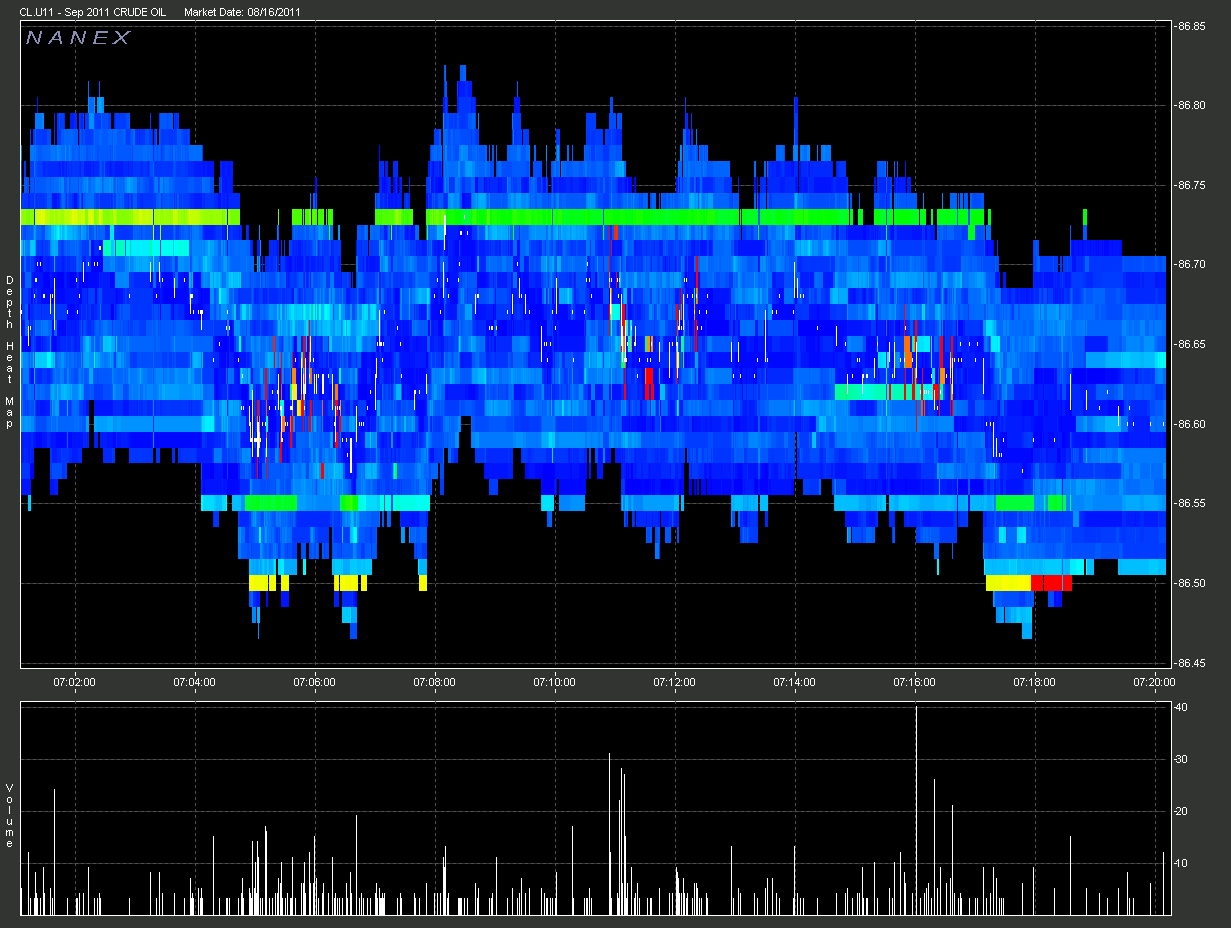Image resolution: width=1231 pixels, height=928 pixels.
Task: Select the 07:06:00 time axis label
Action: pyautogui.click(x=315, y=682)
